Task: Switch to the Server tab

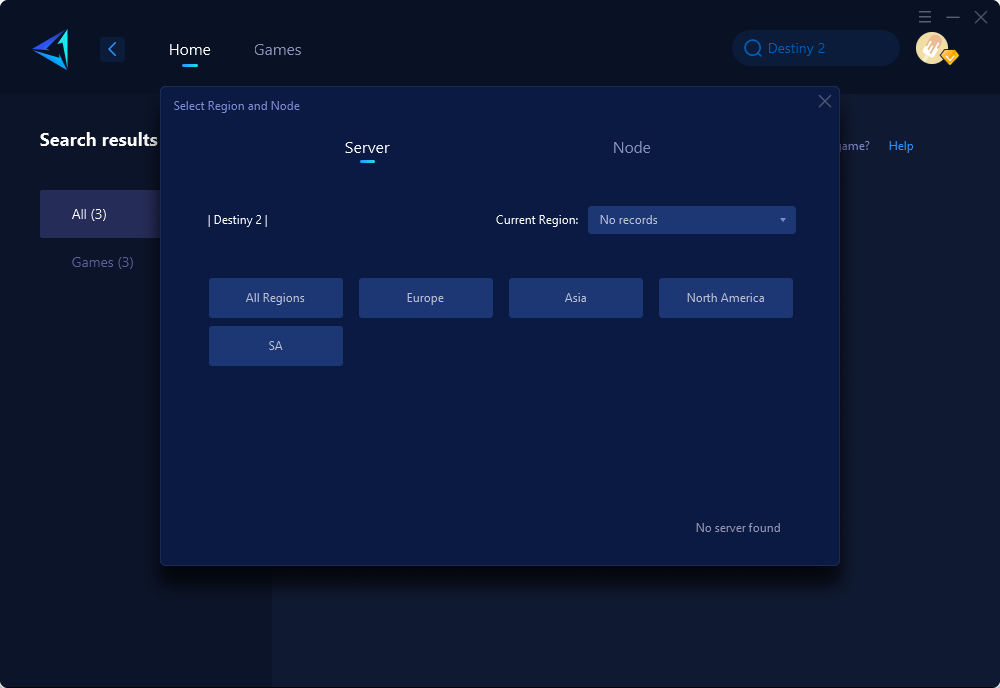Action: [x=367, y=147]
